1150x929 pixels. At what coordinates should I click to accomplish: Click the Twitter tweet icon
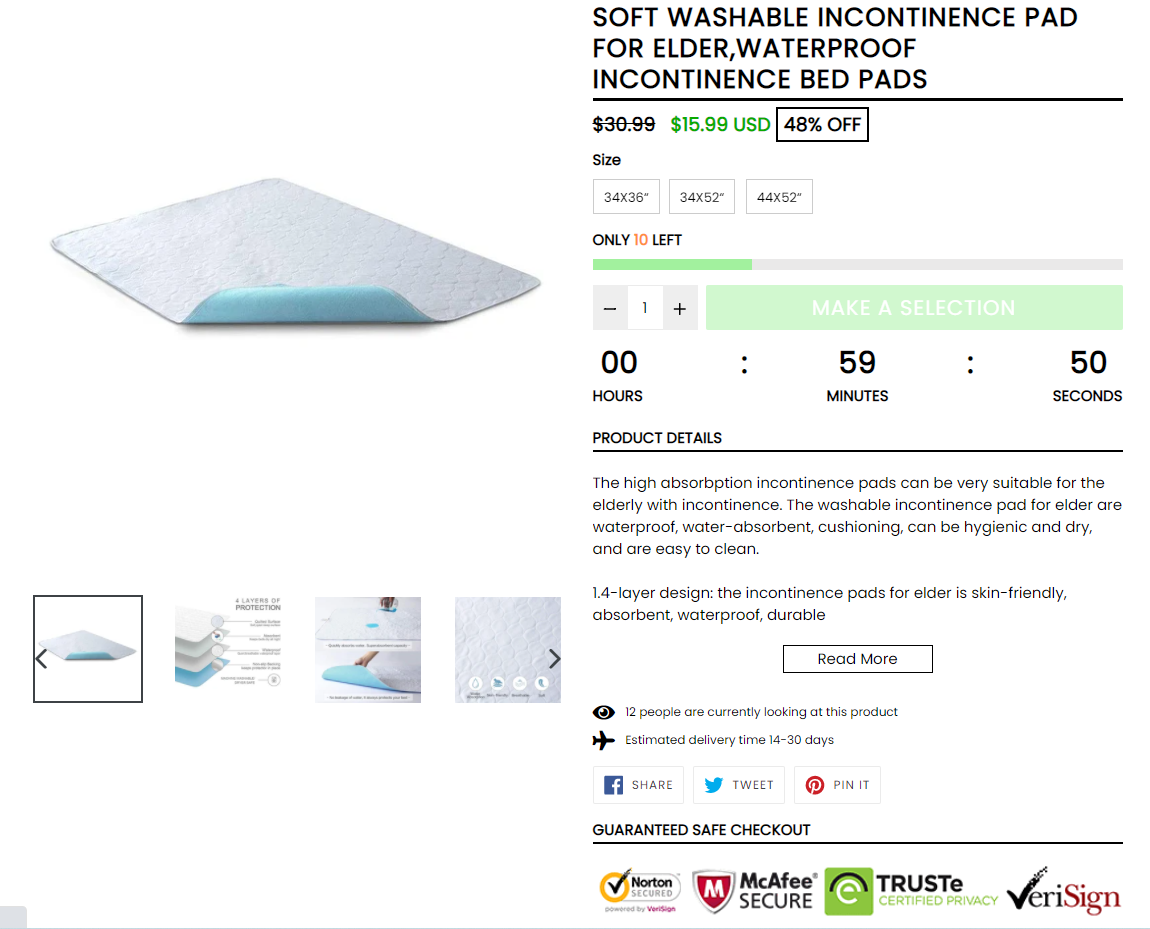pyautogui.click(x=714, y=785)
